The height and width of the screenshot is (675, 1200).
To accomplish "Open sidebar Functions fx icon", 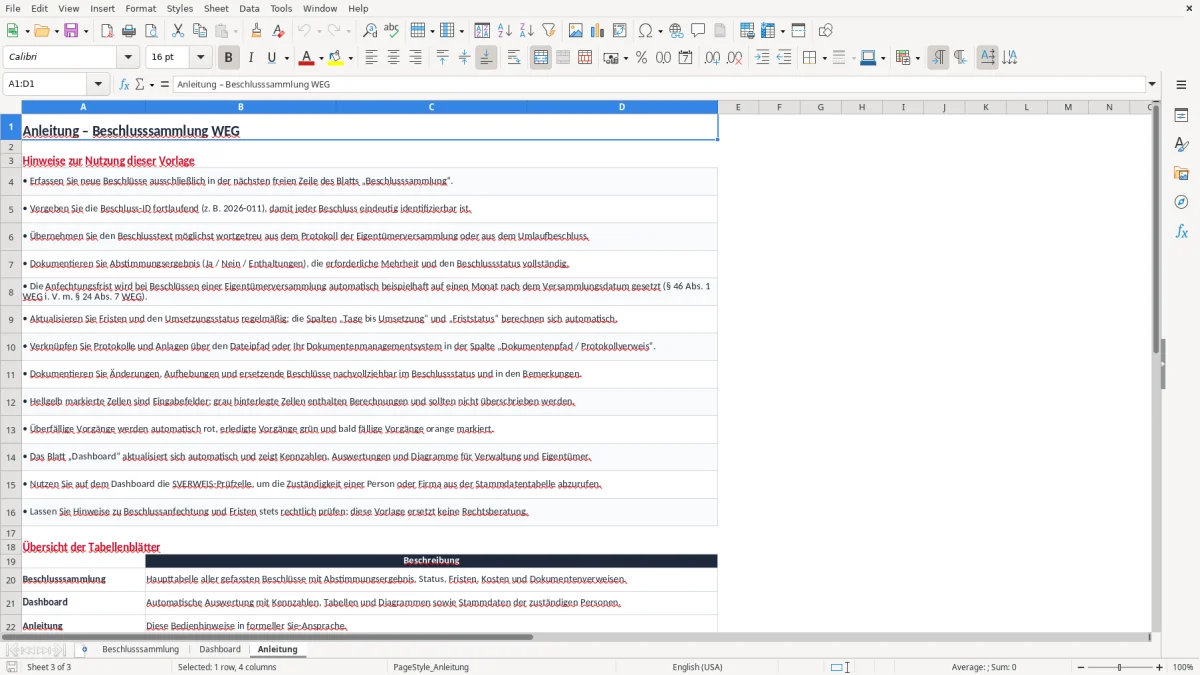I will (x=1181, y=232).
